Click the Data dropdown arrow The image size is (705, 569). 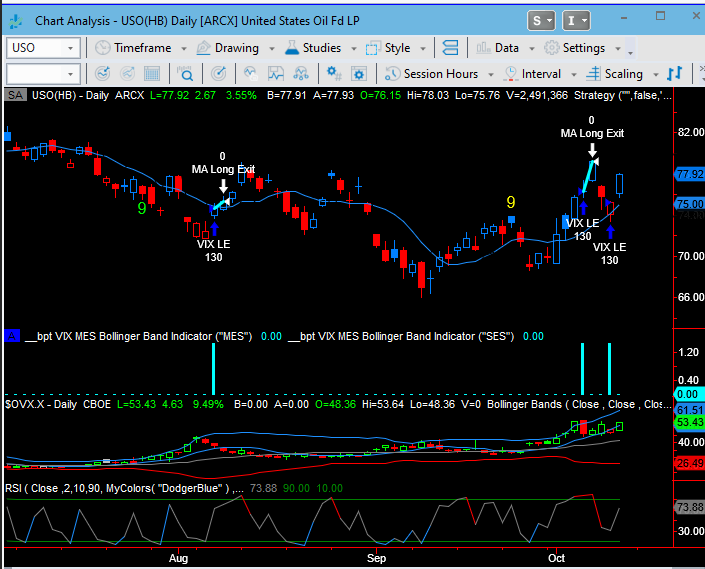point(532,49)
